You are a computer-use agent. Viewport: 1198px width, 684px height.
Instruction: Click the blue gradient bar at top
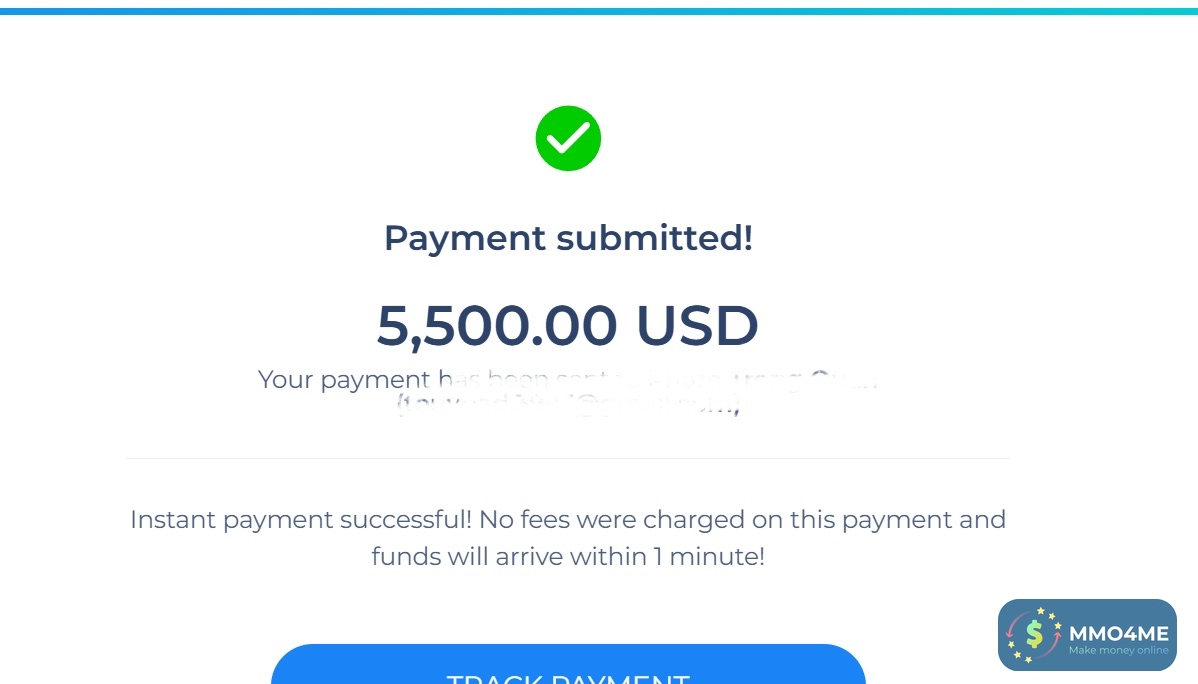599,11
